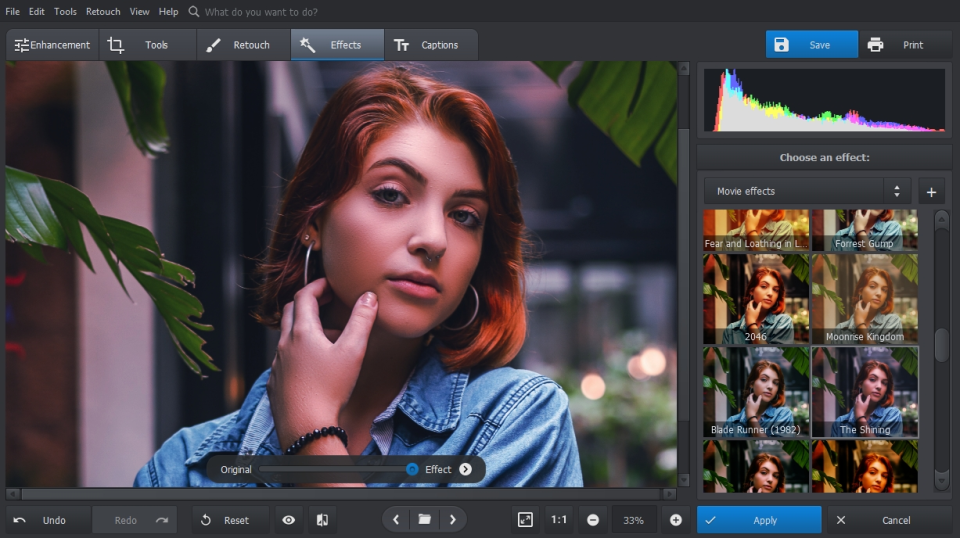Switch to the Enhancement tab
Screen dimensions: 960x538
52,45
